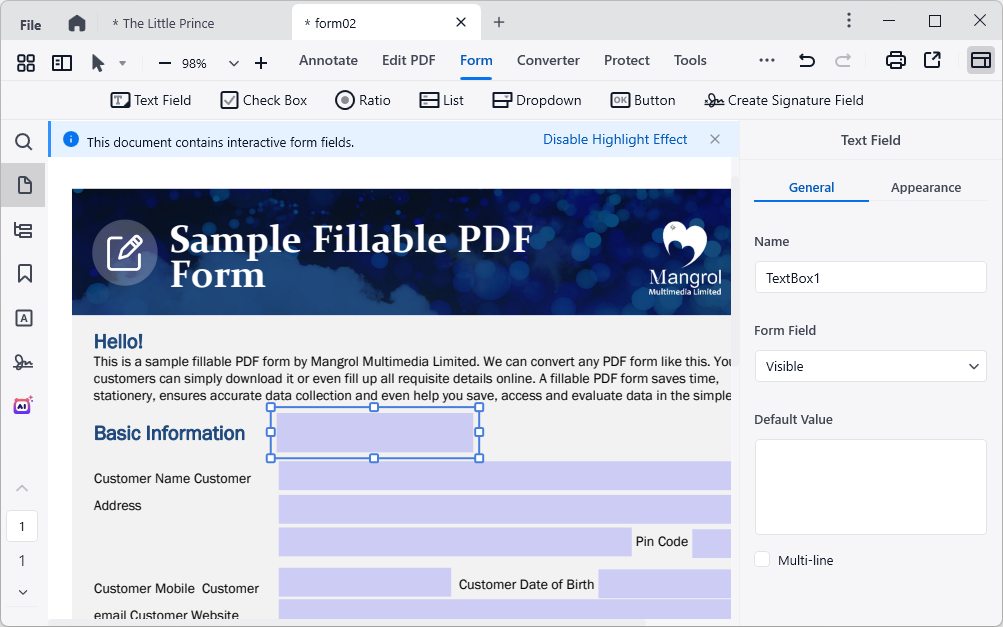Expand the cursor tool dropdown arrow
This screenshot has width=1003, height=627.
coord(122,63)
